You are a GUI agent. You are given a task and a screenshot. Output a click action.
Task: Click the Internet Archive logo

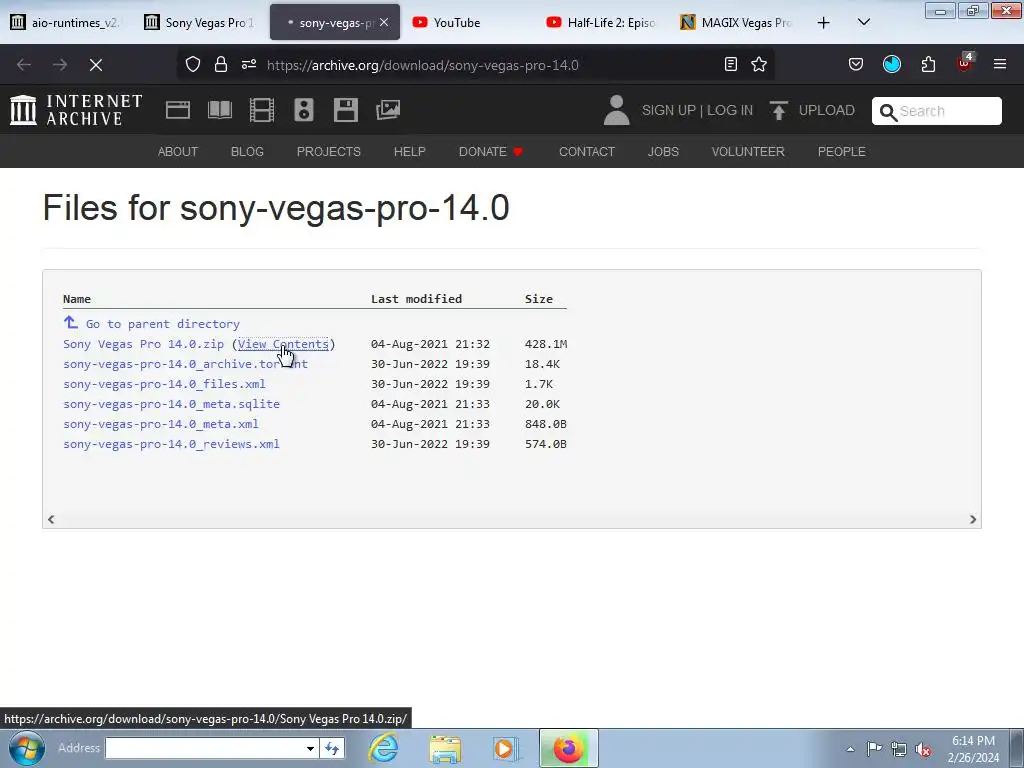click(x=76, y=110)
